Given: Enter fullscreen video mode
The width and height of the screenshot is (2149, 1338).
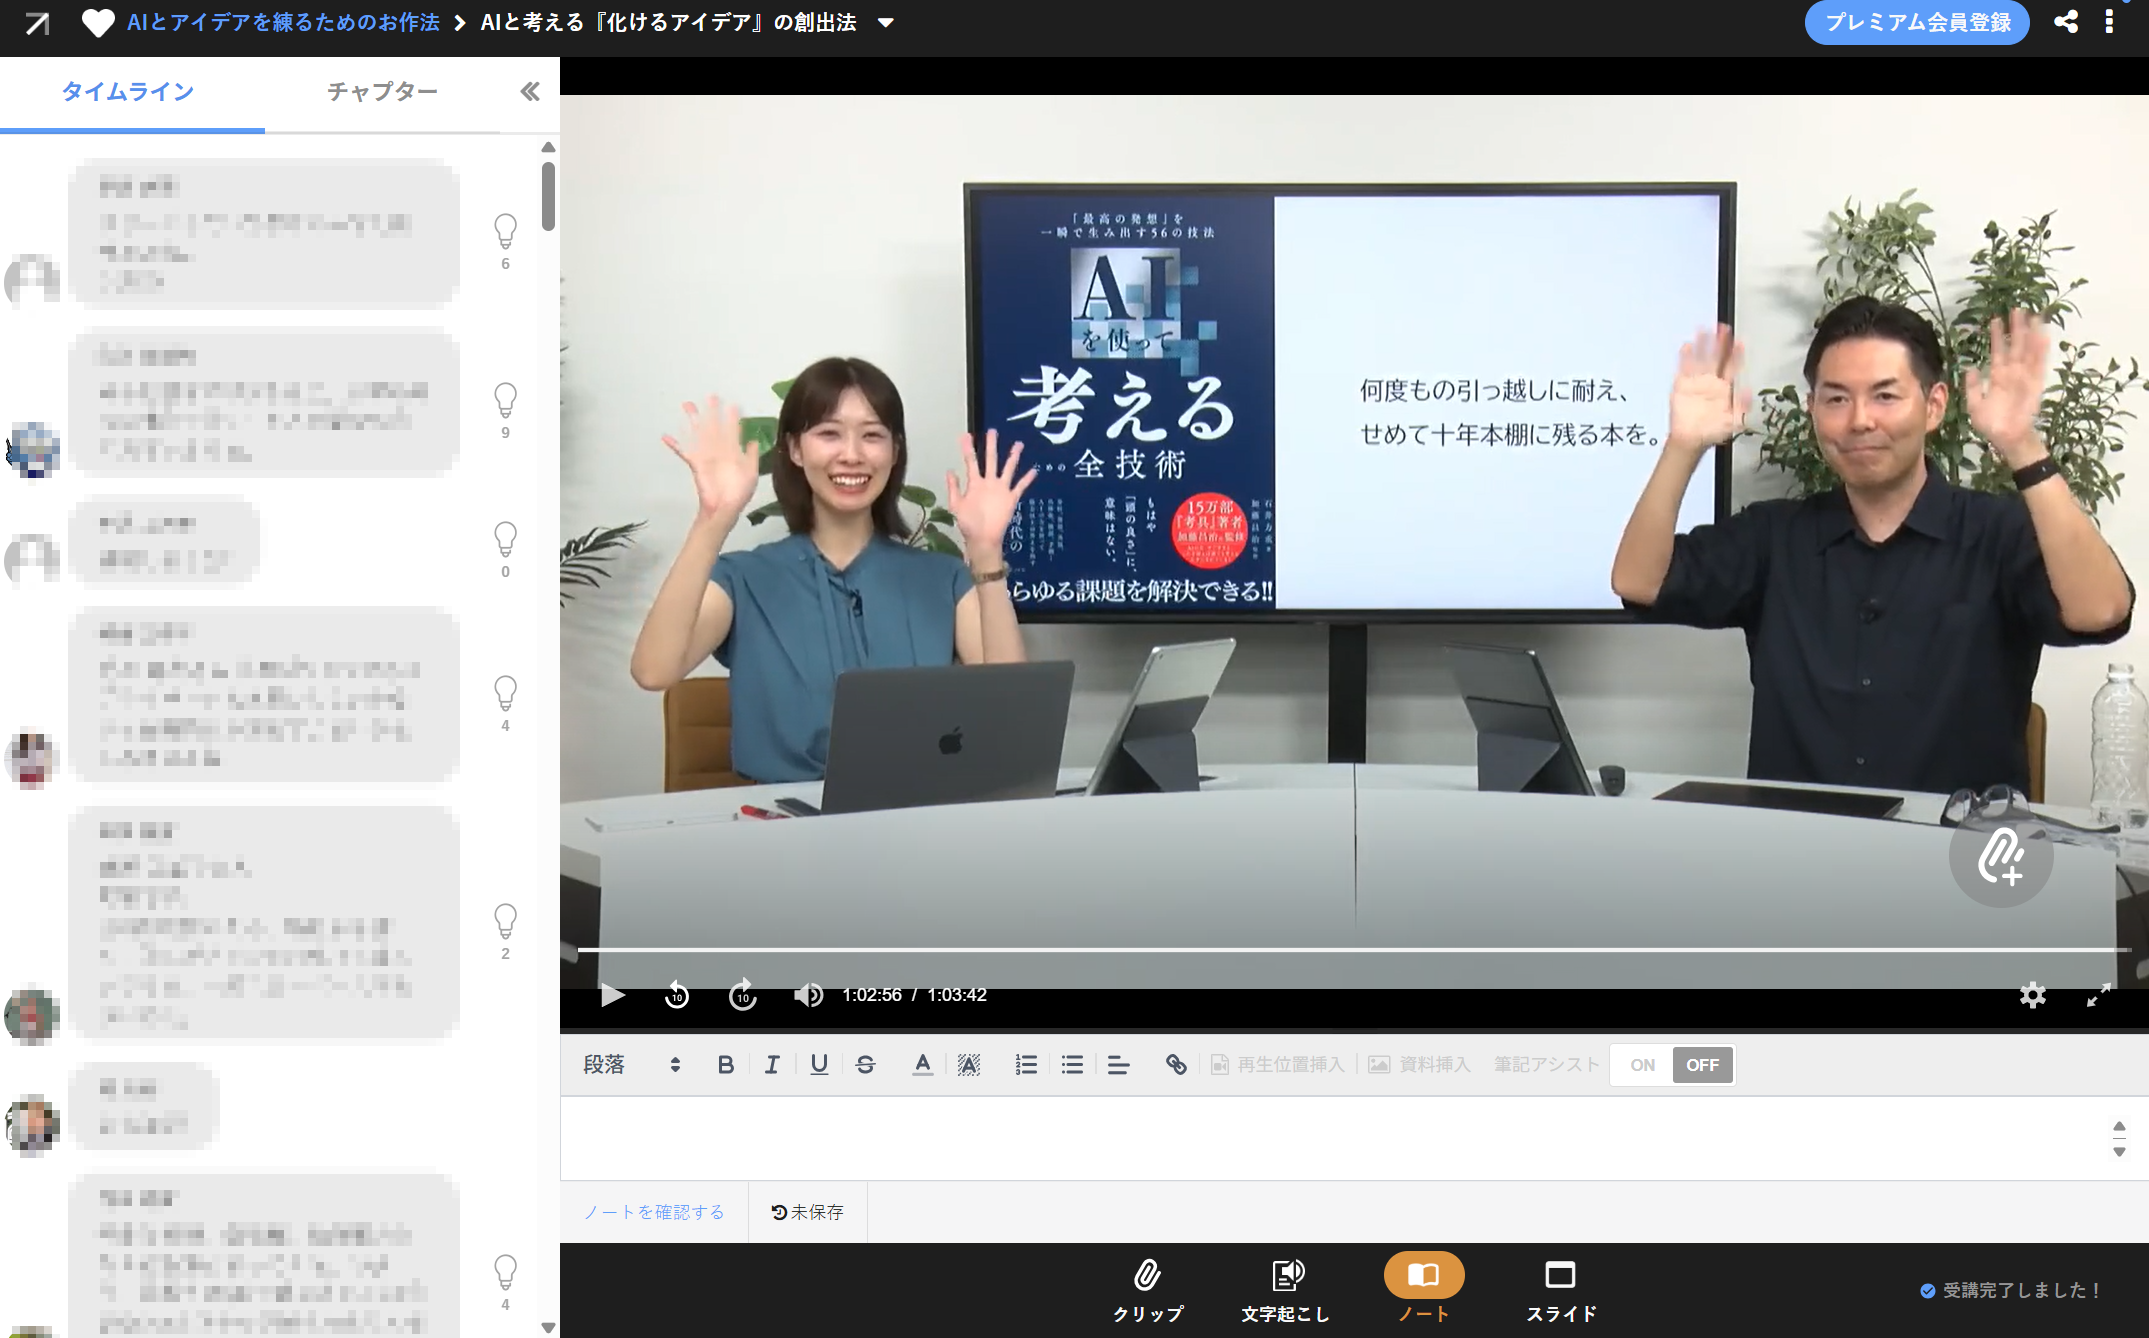Looking at the screenshot, I should (x=2098, y=995).
